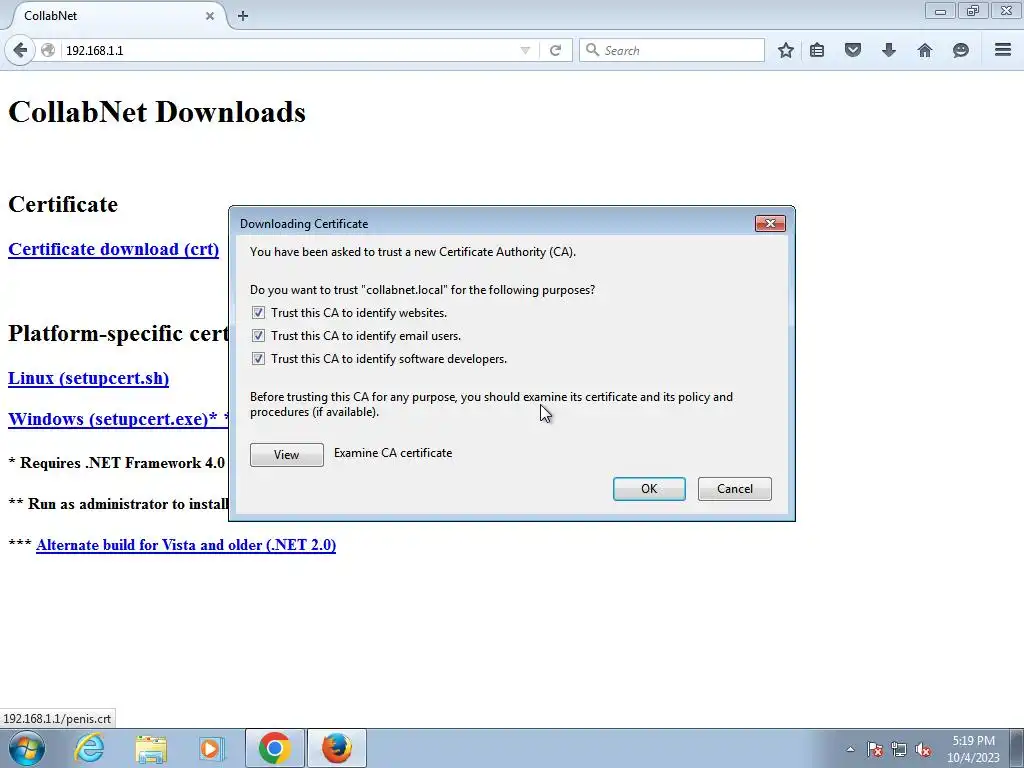The width and height of the screenshot is (1024, 768).
Task: Switch to Firefox in the taskbar
Action: point(337,748)
